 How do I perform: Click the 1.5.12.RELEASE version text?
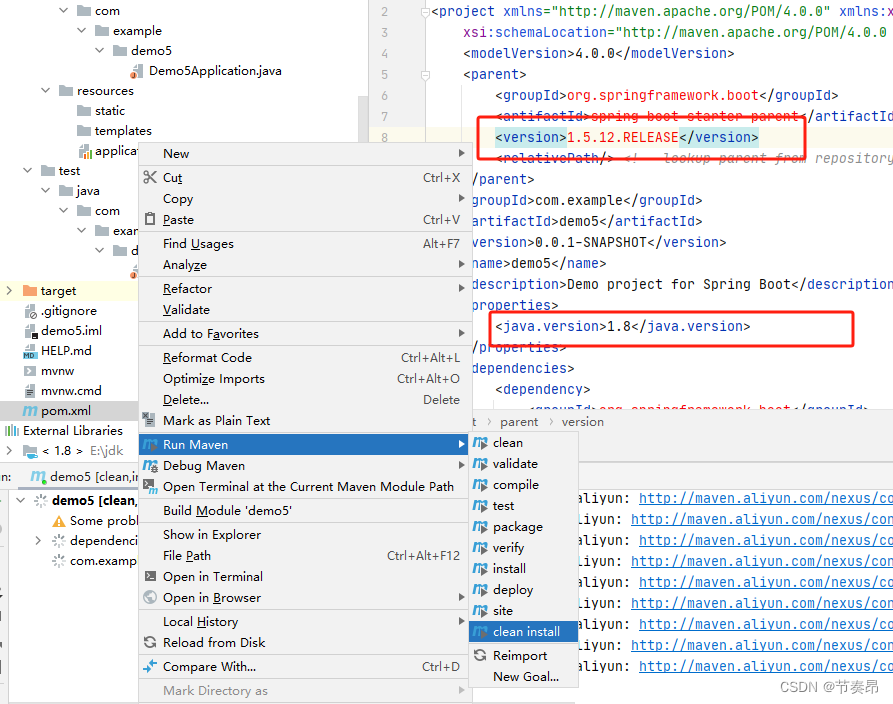tap(622, 137)
